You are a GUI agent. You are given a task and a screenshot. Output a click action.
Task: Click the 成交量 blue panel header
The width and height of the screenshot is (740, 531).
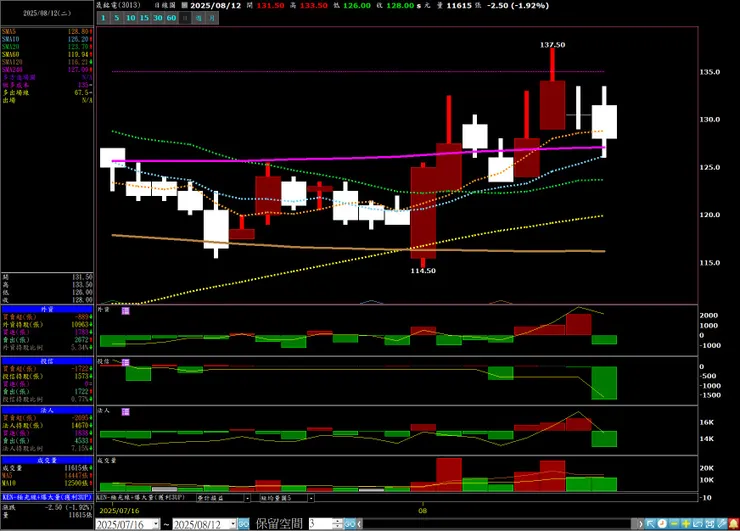(47, 460)
